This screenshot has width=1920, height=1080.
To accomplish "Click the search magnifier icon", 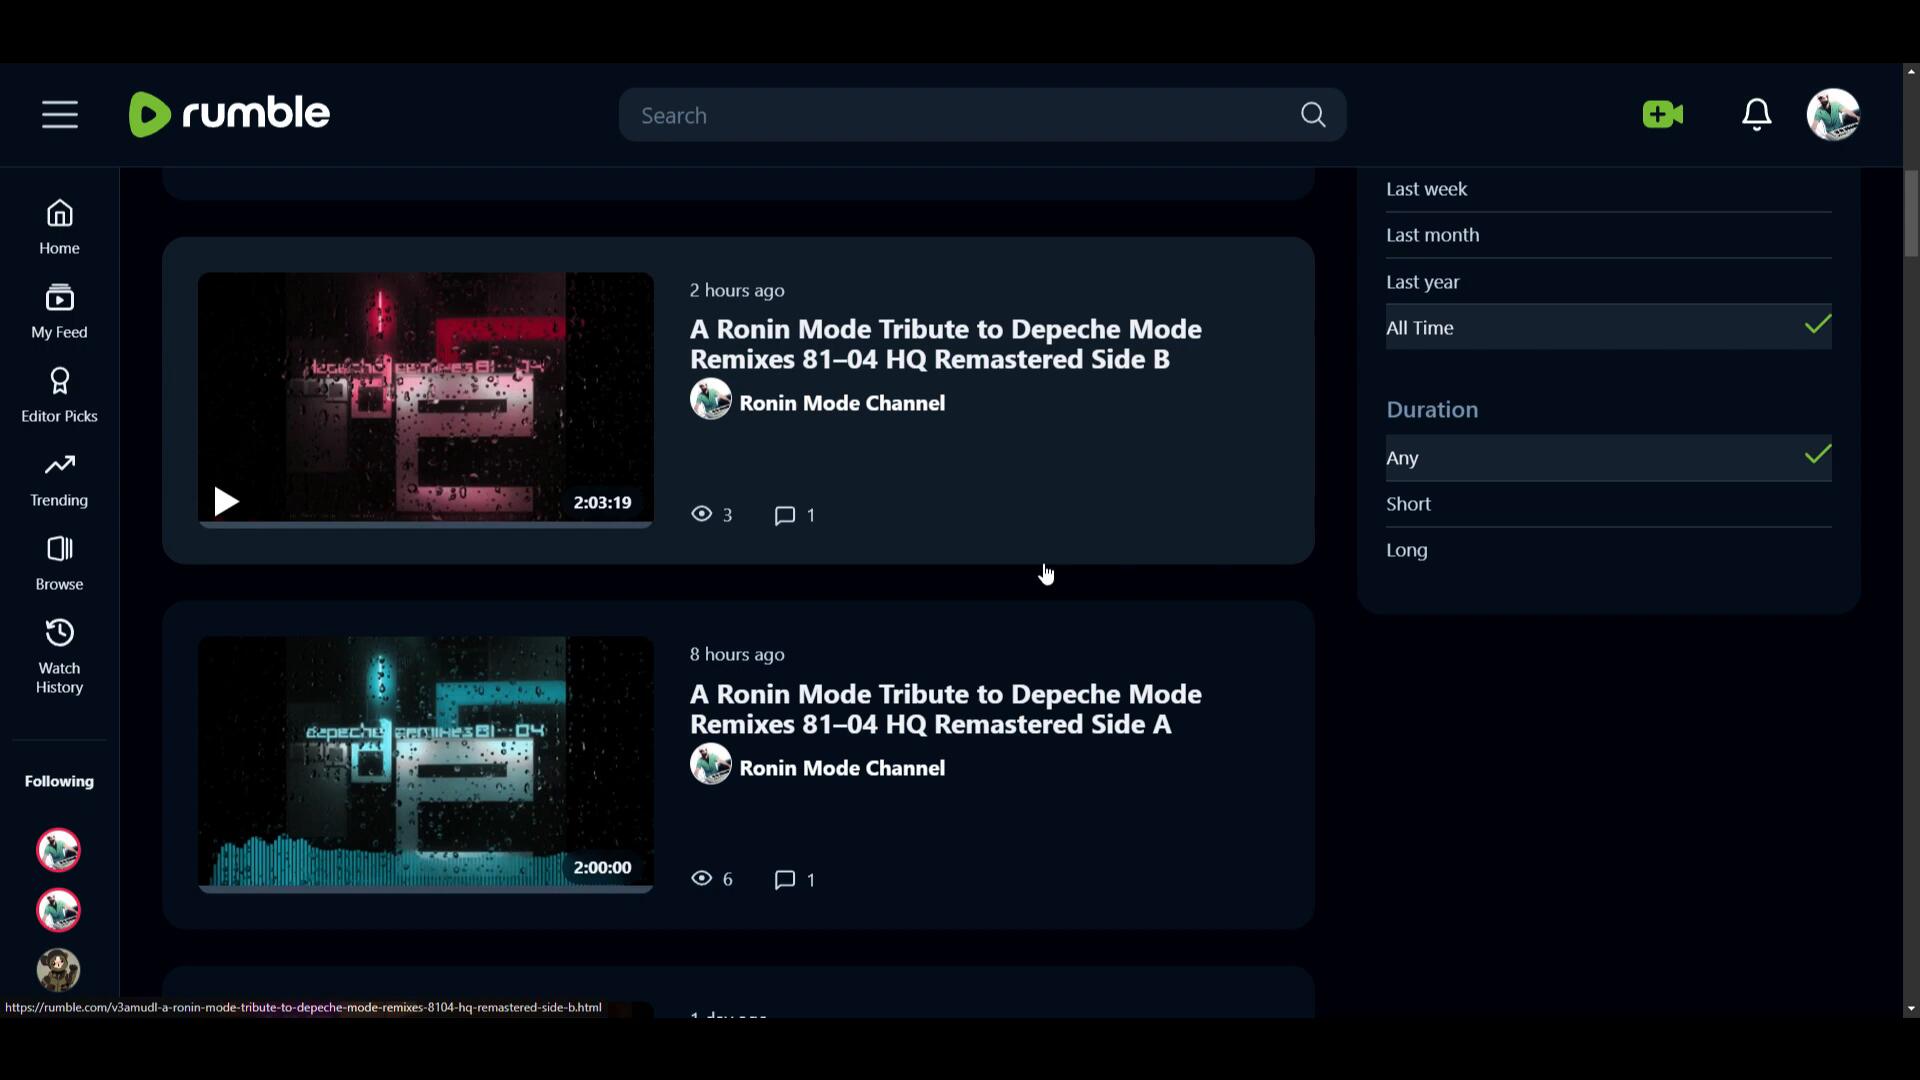I will [x=1313, y=115].
